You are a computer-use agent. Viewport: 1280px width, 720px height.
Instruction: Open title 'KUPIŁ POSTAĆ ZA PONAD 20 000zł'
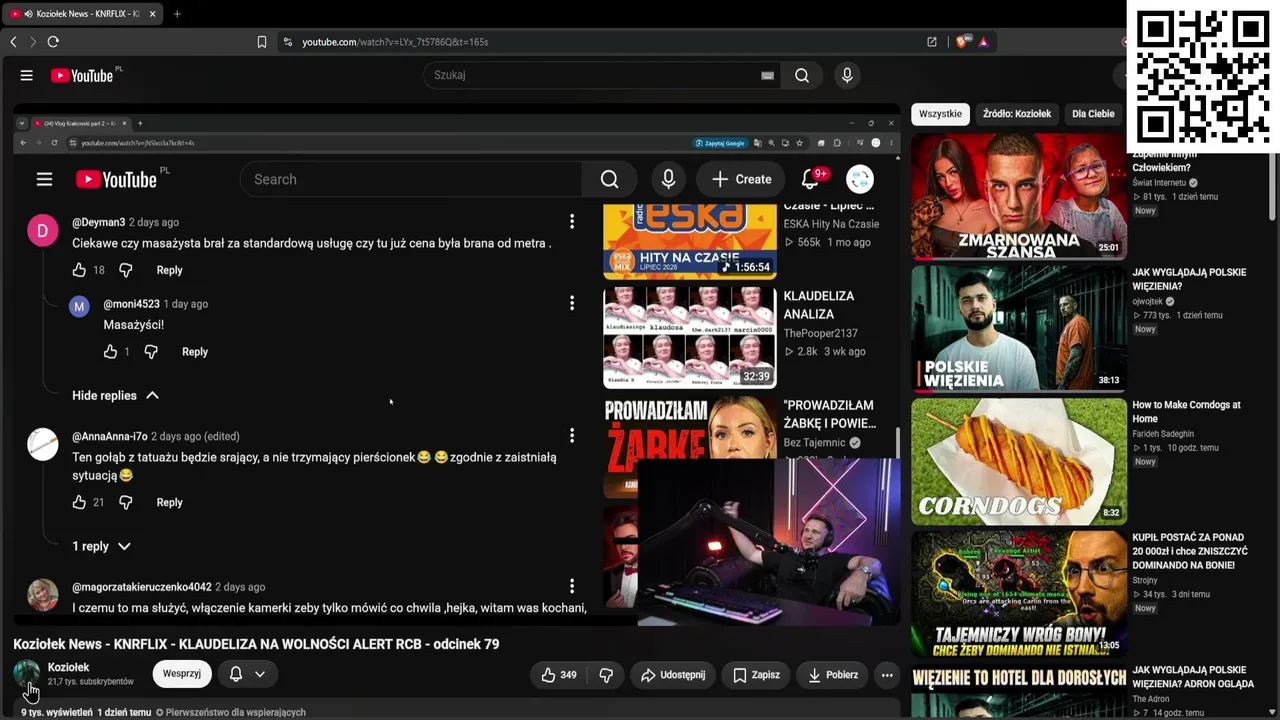coord(1190,551)
